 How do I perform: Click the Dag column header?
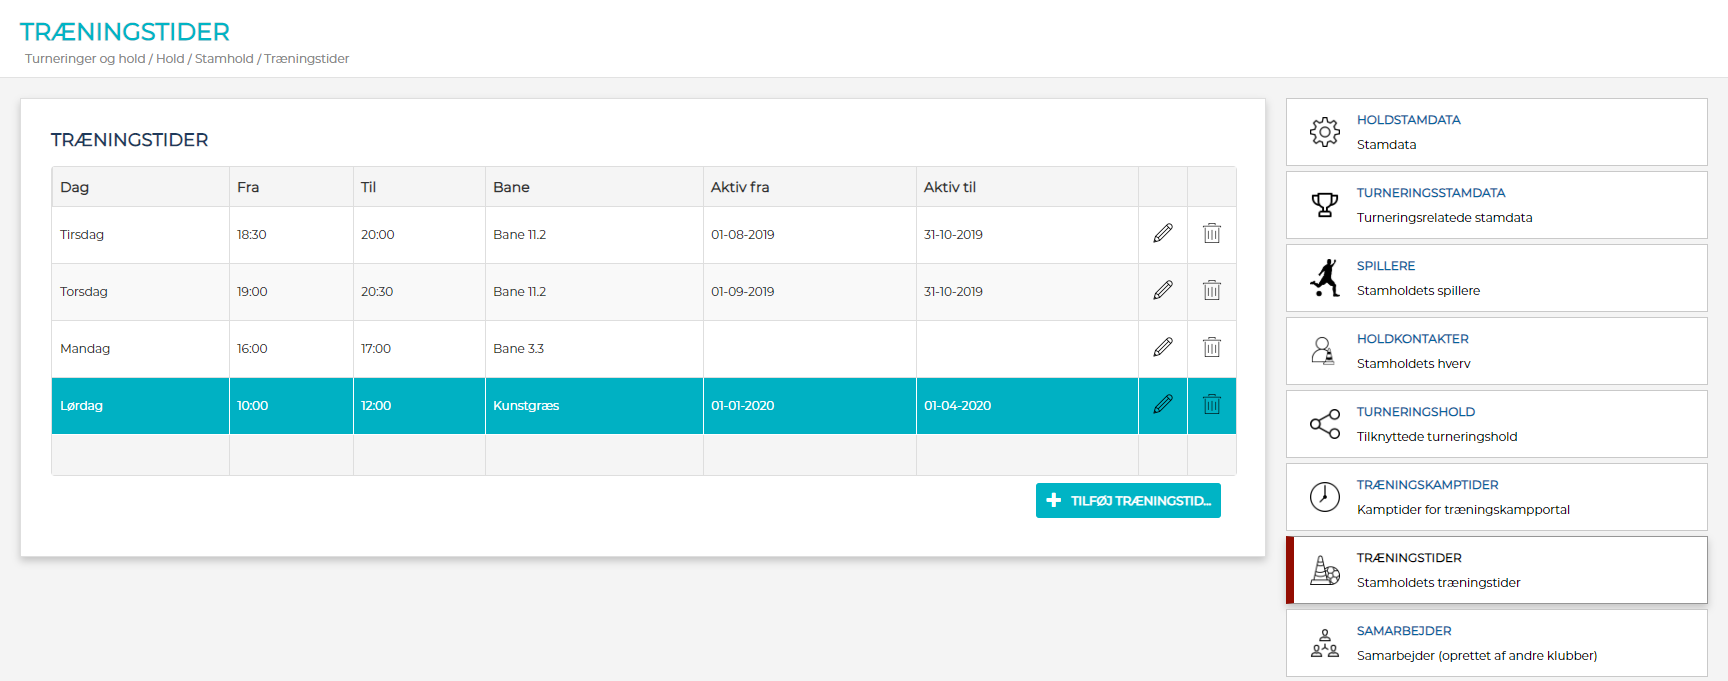point(75,187)
